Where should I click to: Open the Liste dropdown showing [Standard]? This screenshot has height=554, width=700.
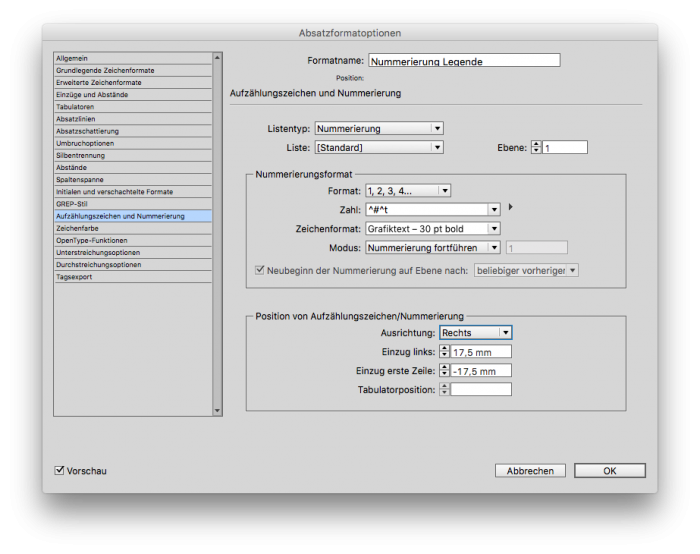(379, 147)
